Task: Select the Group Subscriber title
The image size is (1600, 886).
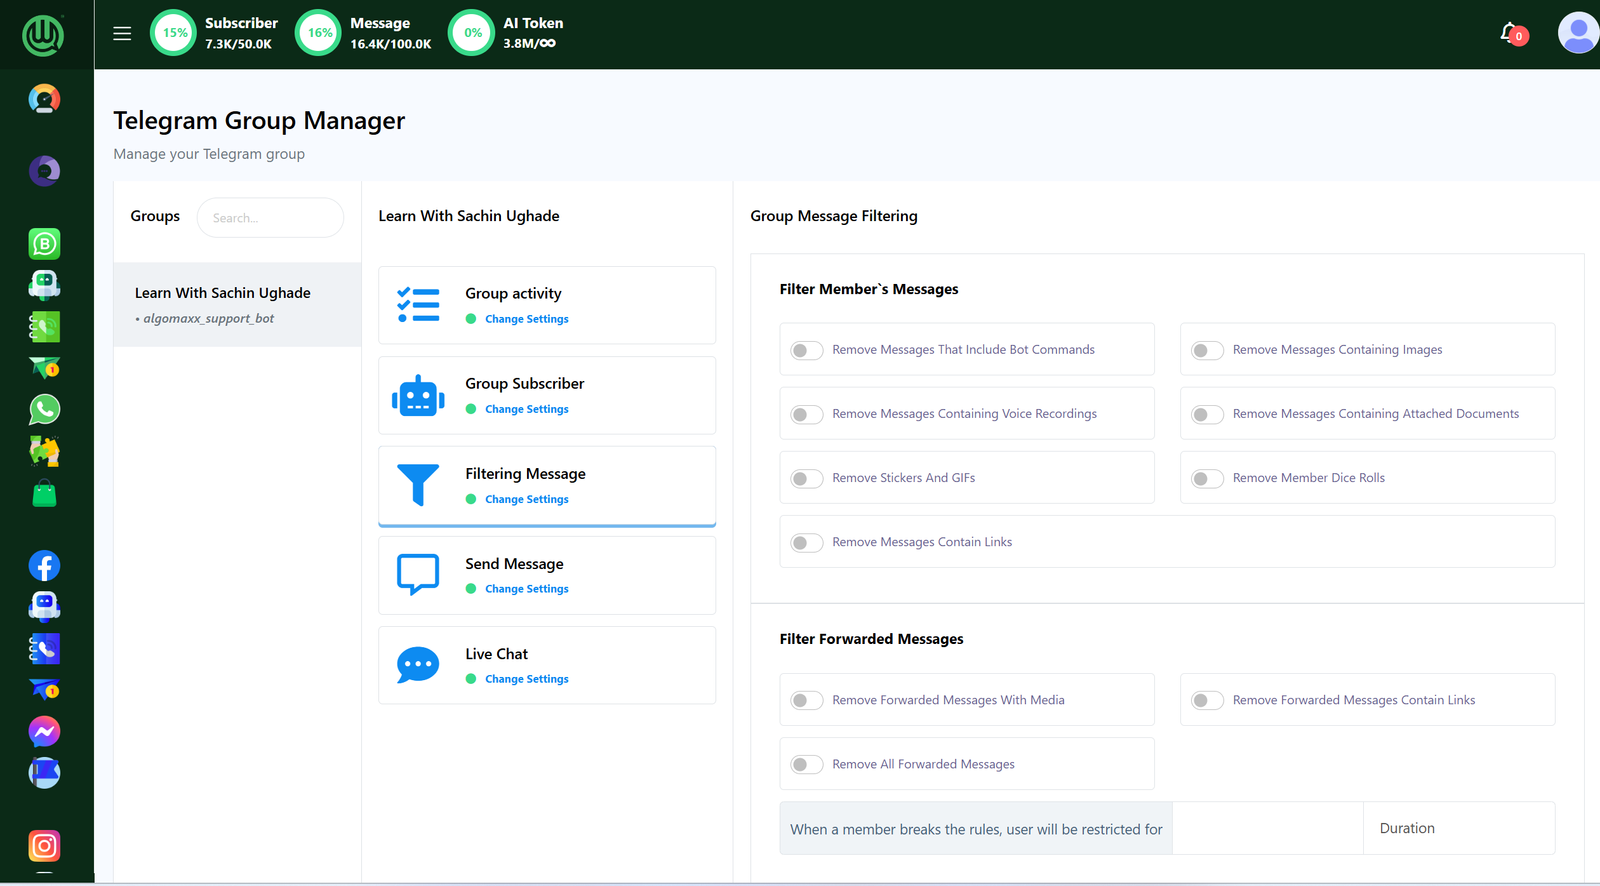Action: click(525, 383)
